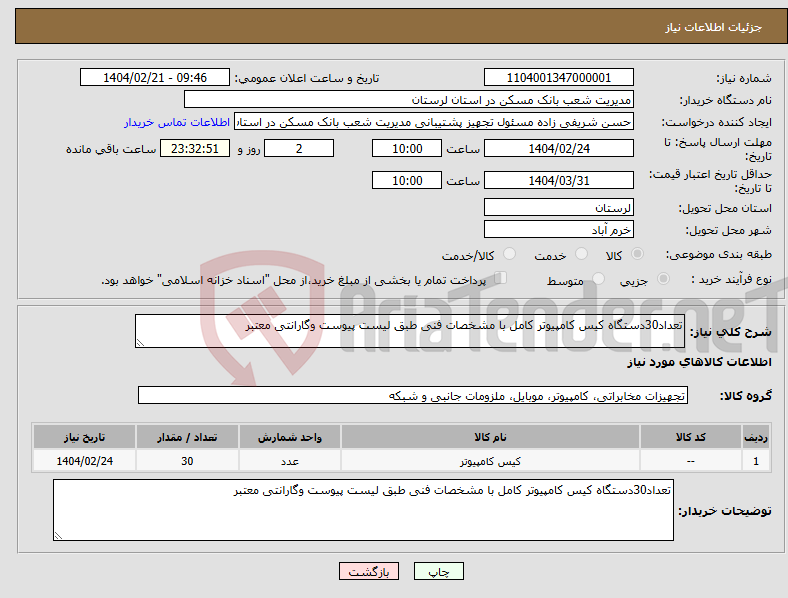This screenshot has width=788, height=598.
Task: Click table cell date 1404/02/24
Action: click(84, 461)
